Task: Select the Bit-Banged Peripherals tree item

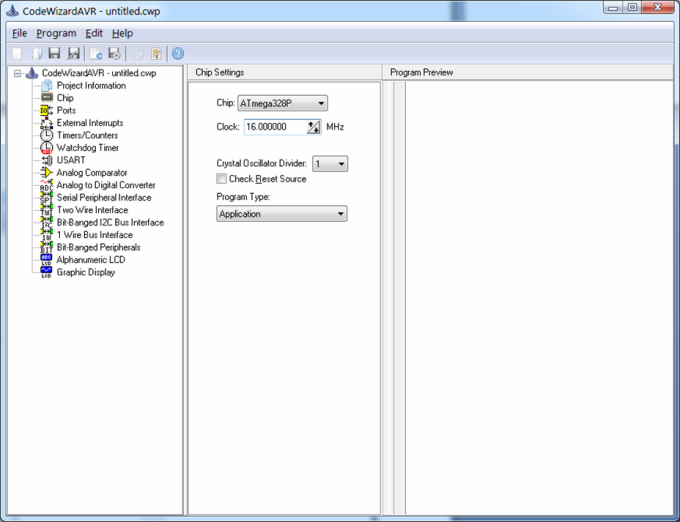Action: 98,248
